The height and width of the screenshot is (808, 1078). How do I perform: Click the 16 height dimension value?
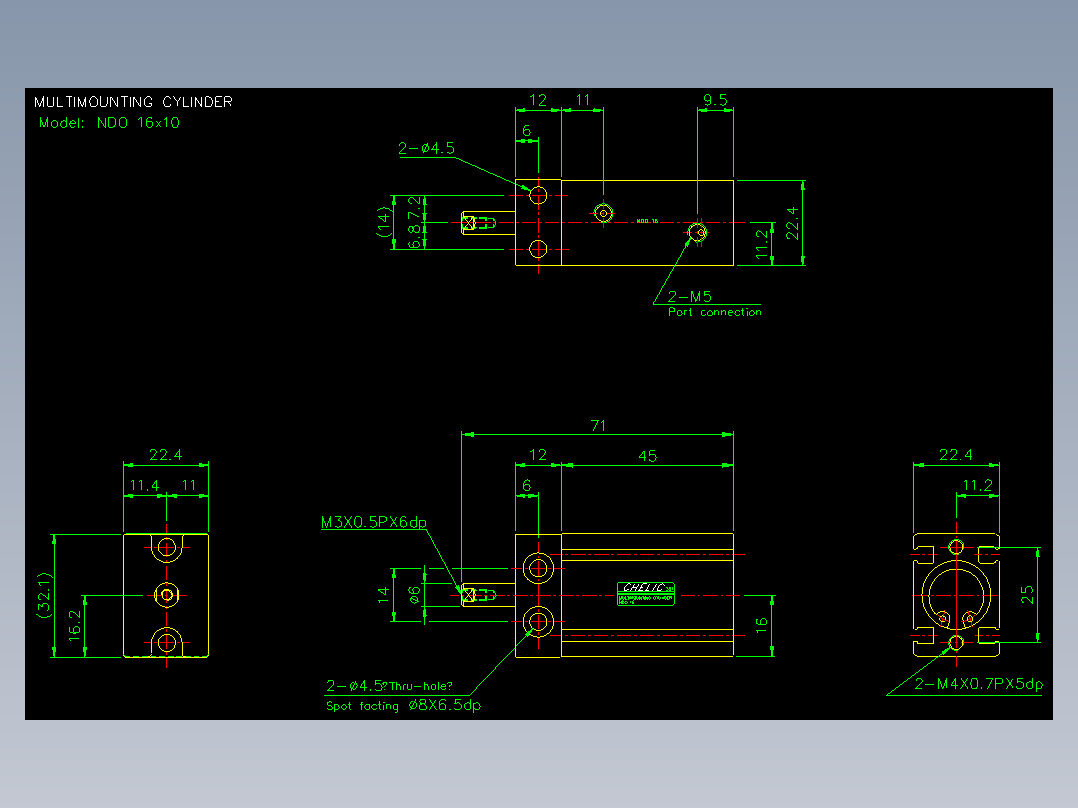(x=761, y=625)
